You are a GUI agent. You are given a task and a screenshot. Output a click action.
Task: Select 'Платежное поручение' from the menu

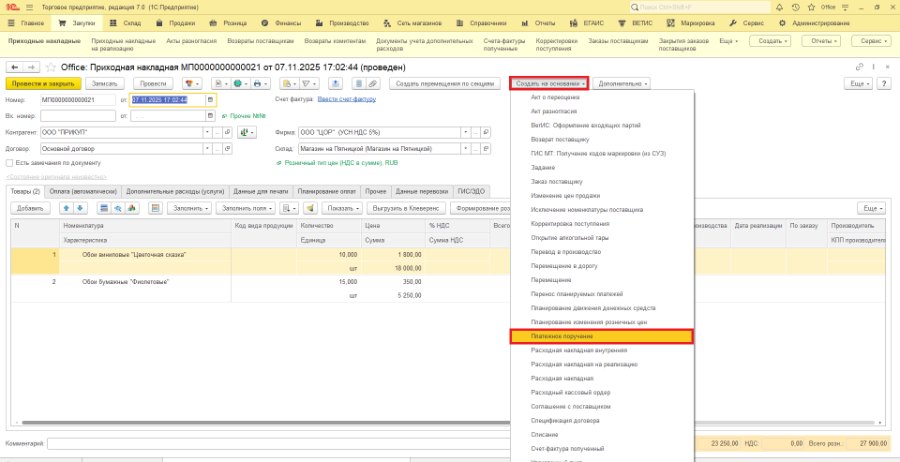(x=602, y=336)
